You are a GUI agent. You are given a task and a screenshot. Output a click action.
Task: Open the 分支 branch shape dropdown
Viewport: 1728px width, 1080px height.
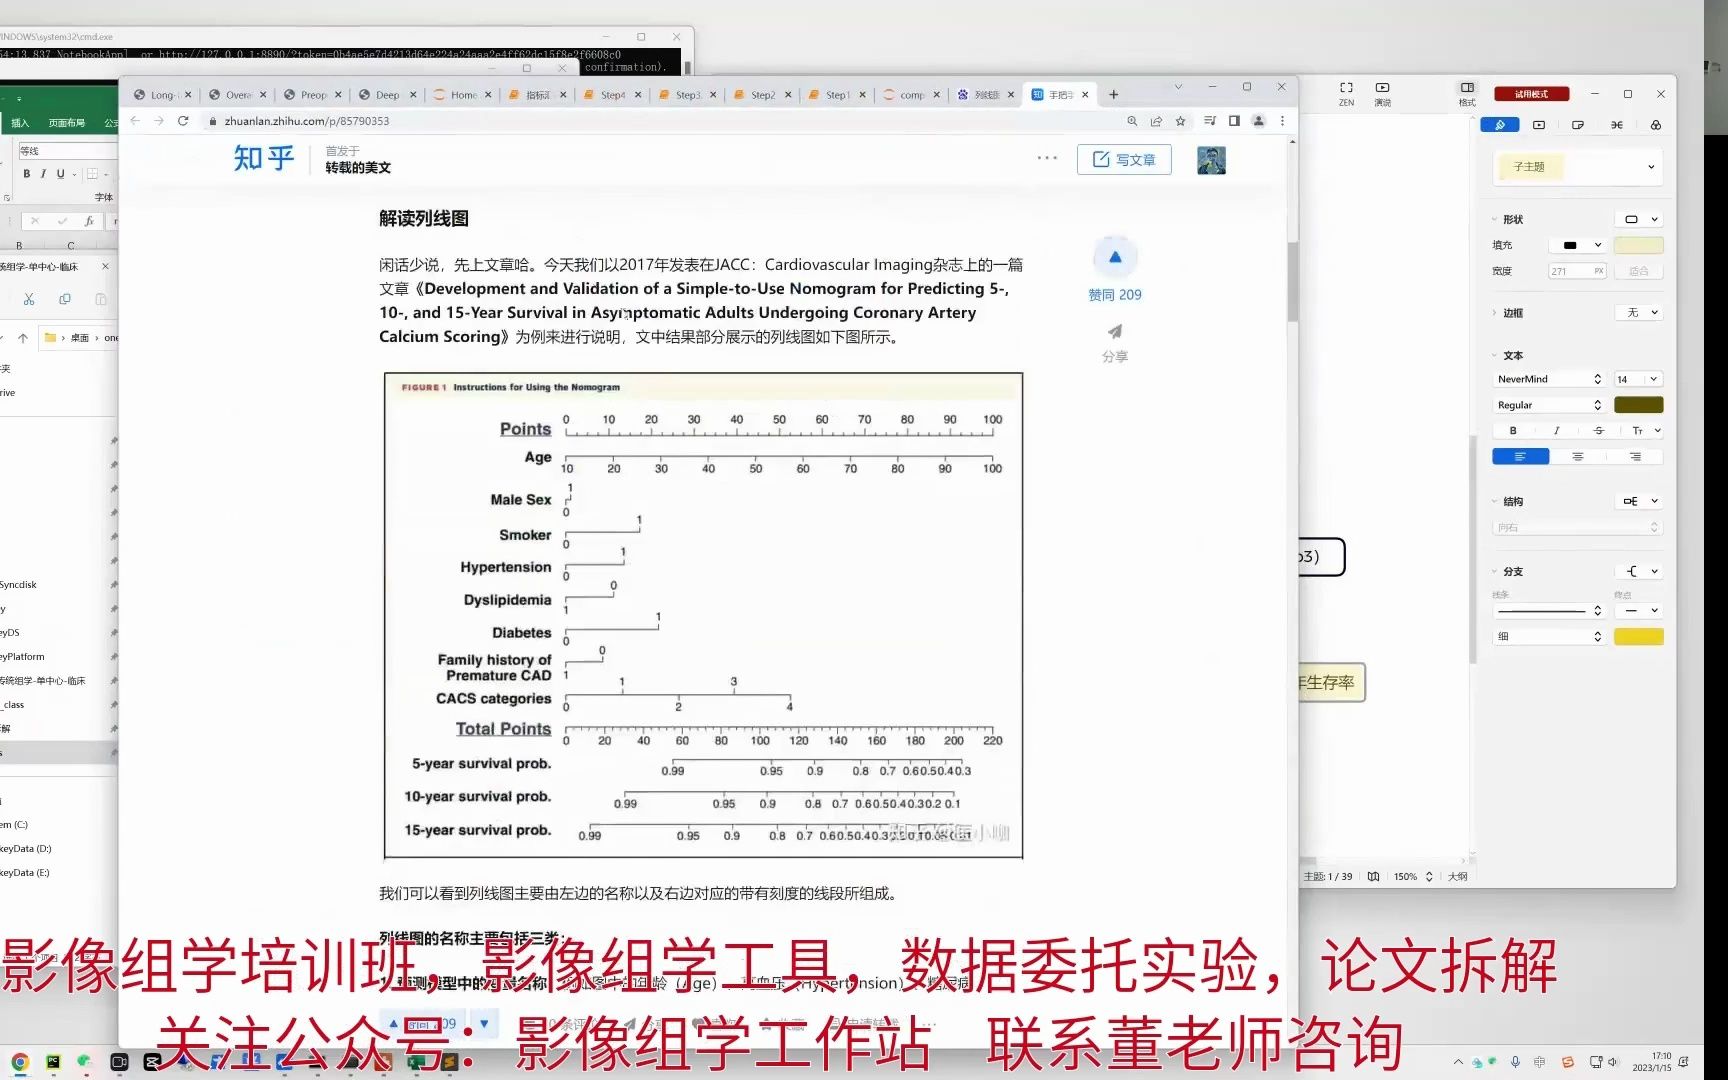pos(1638,571)
